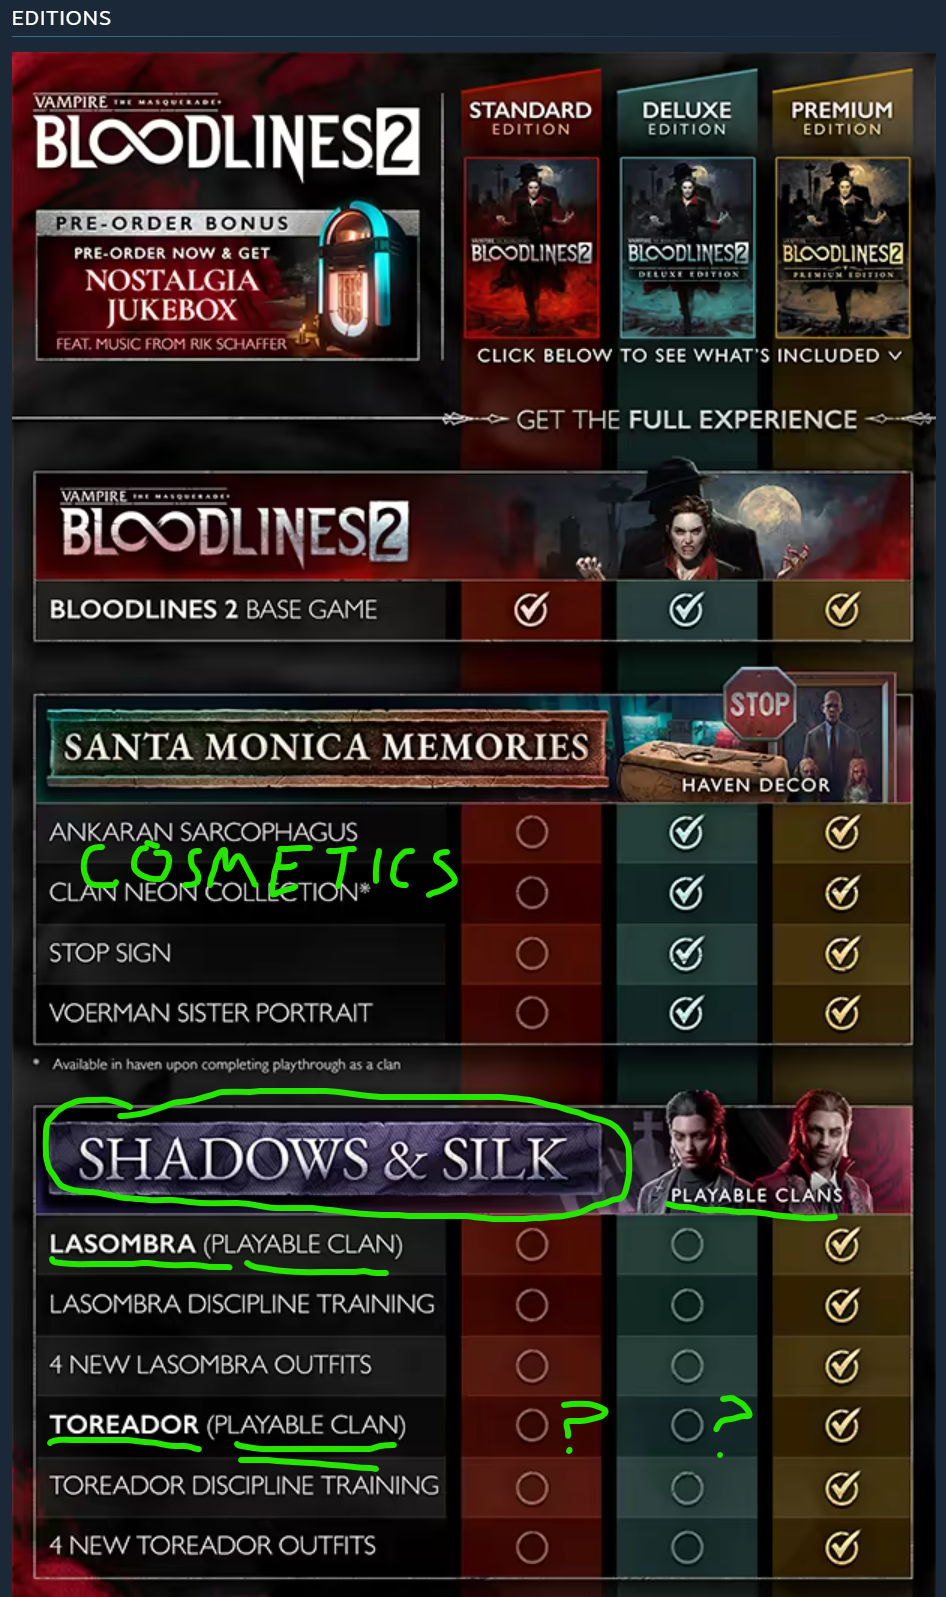
Task: Click the Nostalgia Jukebox icon
Action: (x=351, y=271)
